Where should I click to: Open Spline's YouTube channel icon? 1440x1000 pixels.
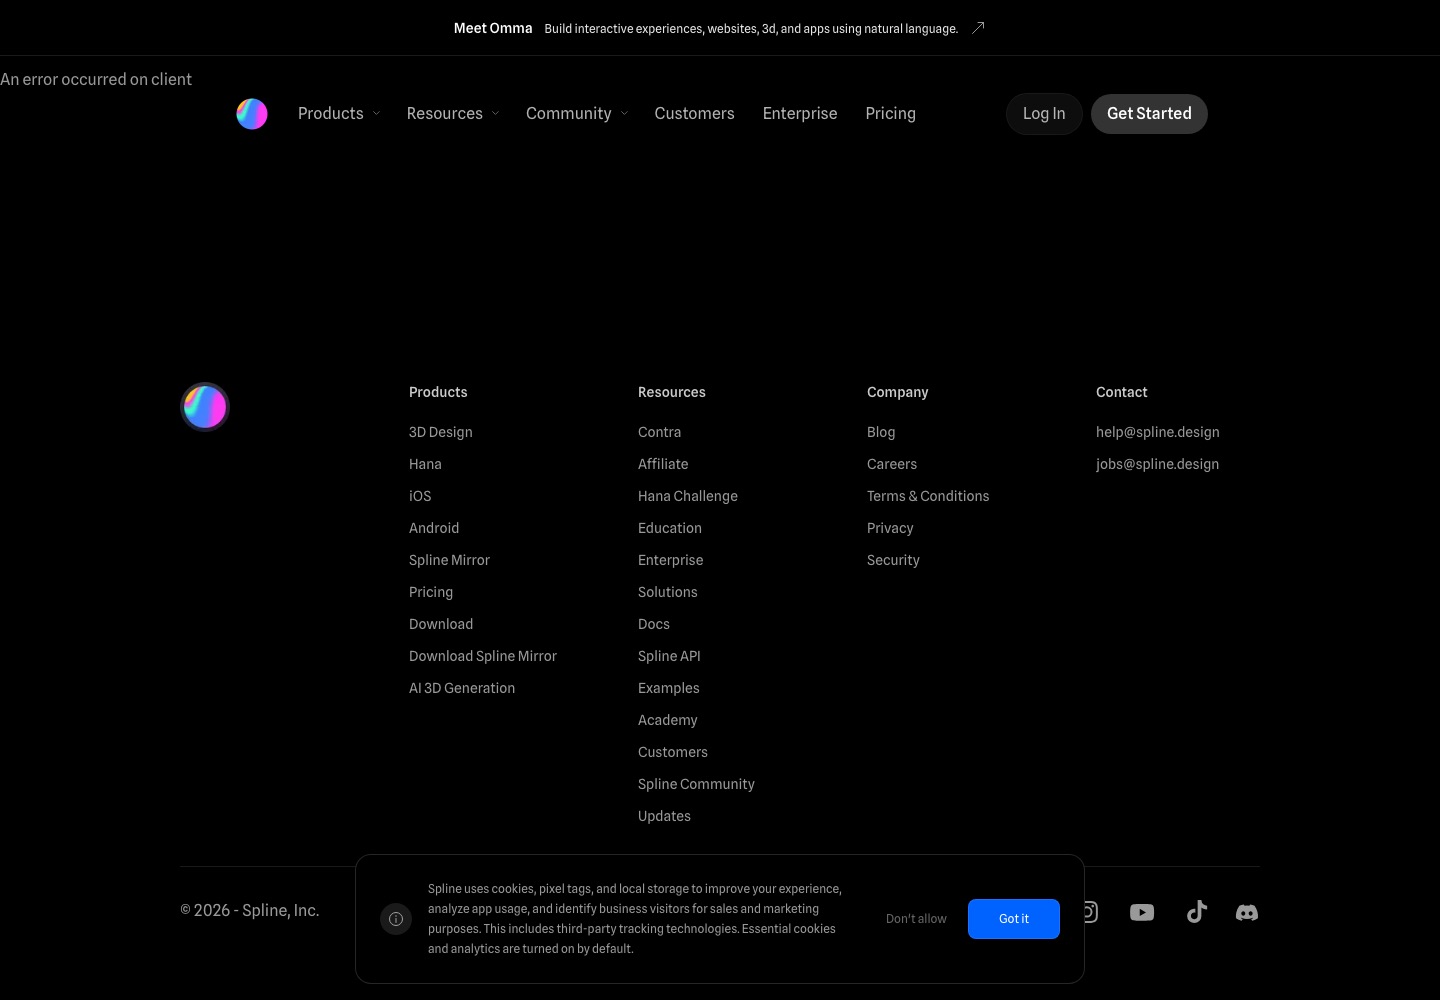(1142, 912)
